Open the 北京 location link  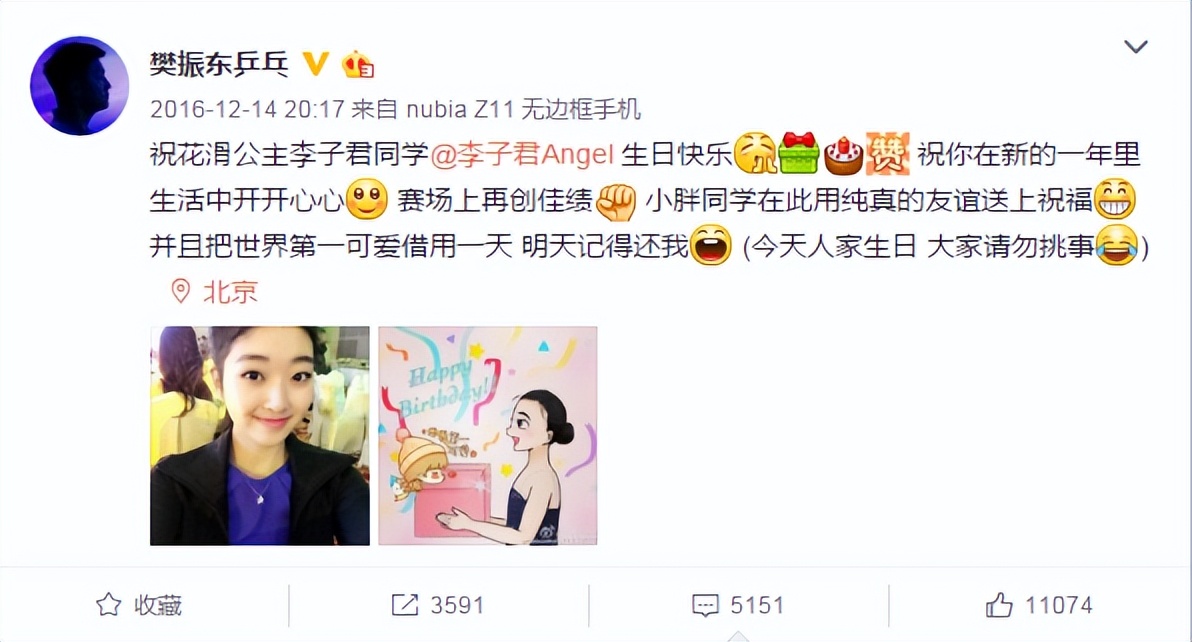[x=230, y=292]
